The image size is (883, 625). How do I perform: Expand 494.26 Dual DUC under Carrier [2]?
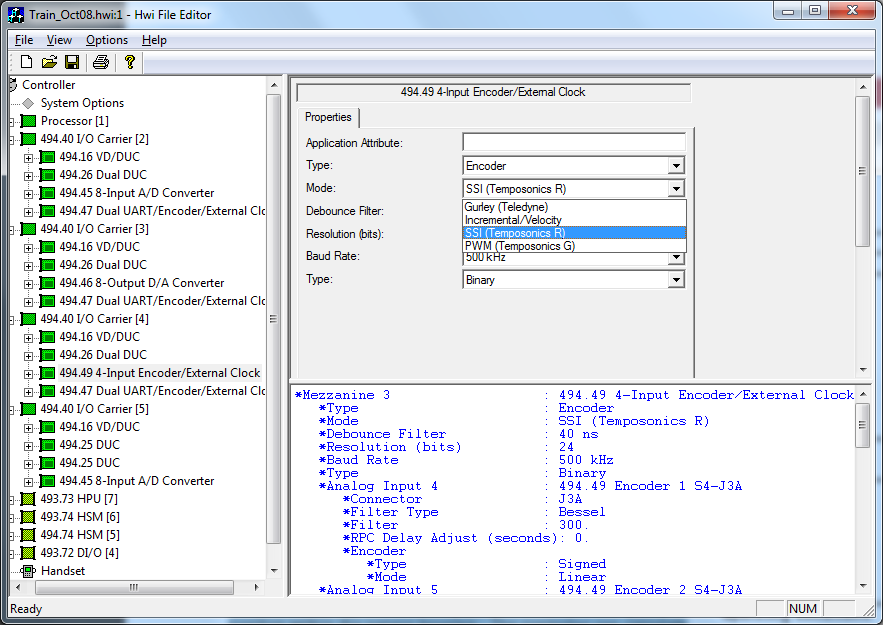(28, 176)
